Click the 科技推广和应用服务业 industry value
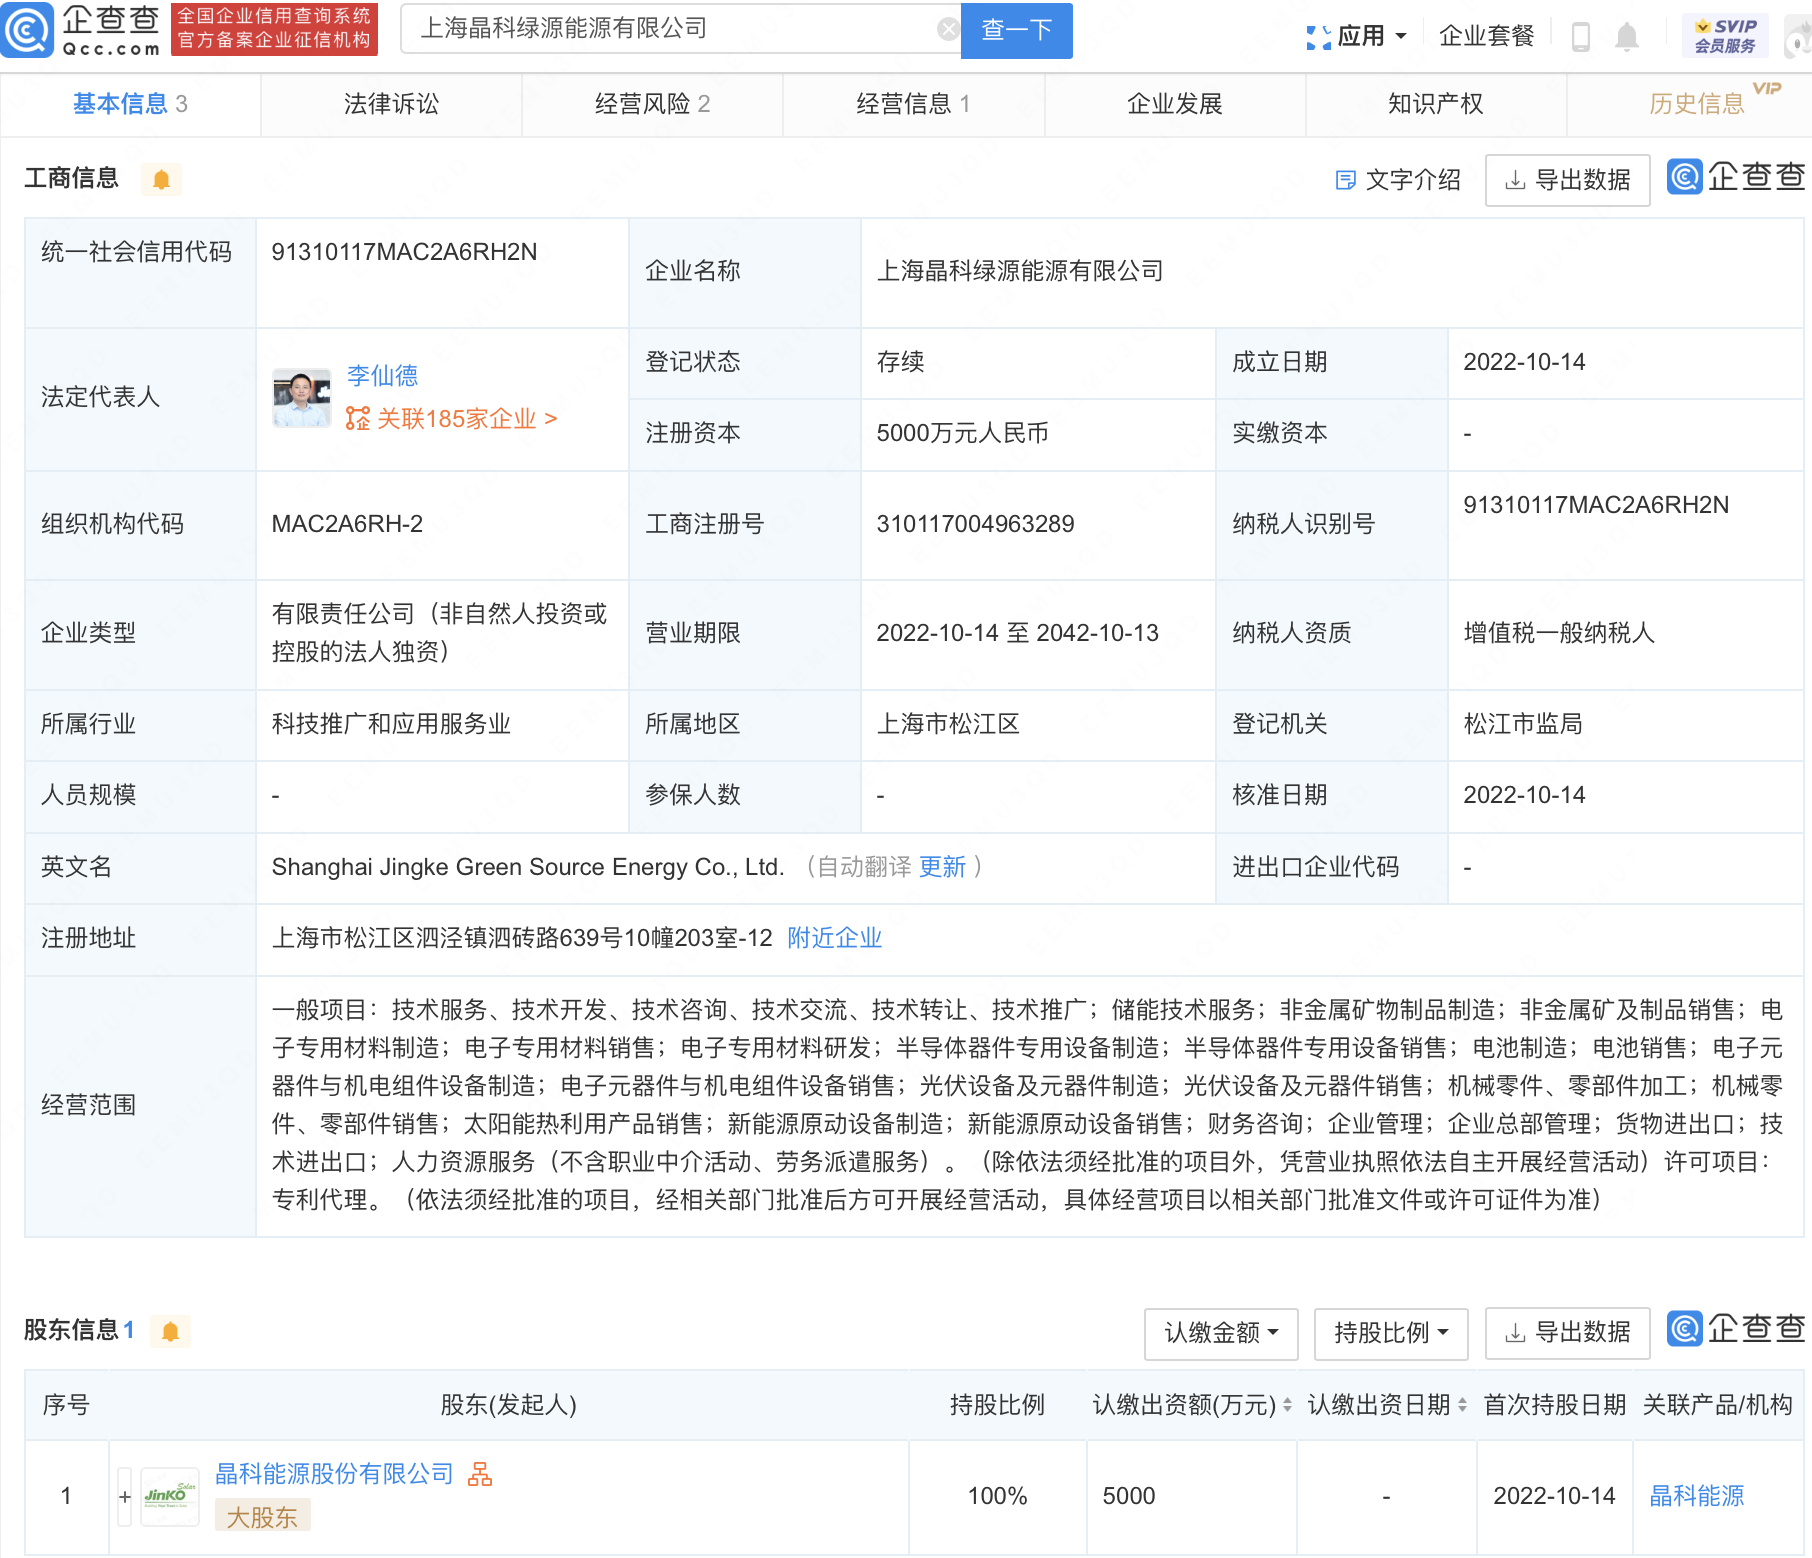This screenshot has width=1812, height=1558. pyautogui.click(x=391, y=724)
